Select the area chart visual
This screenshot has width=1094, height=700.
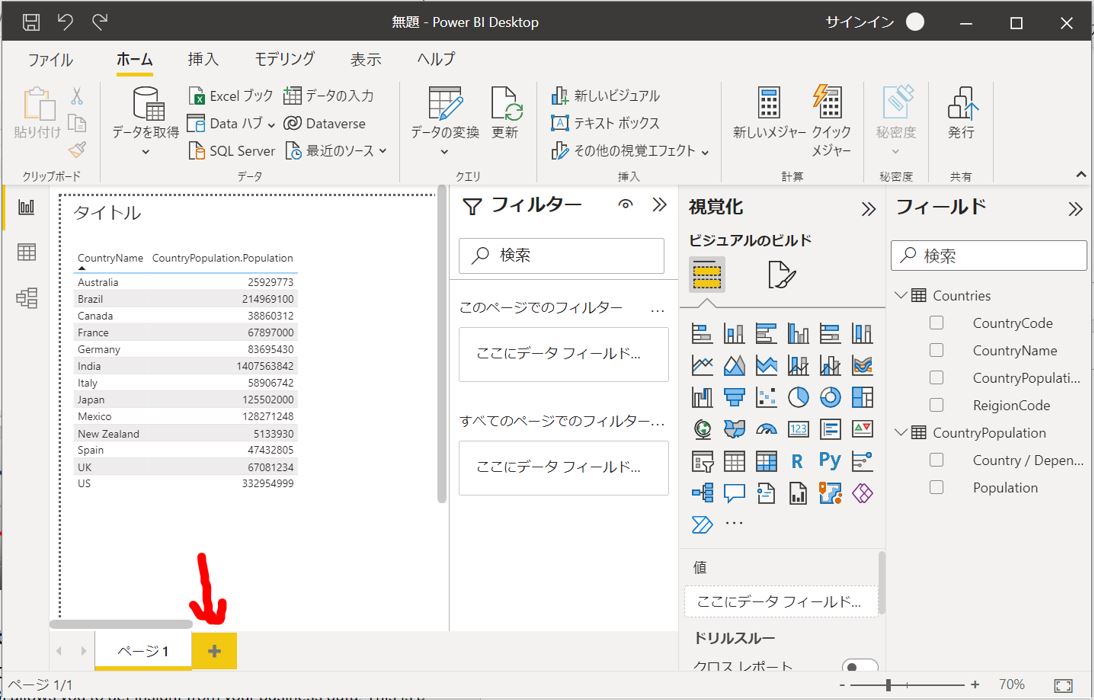coord(734,365)
